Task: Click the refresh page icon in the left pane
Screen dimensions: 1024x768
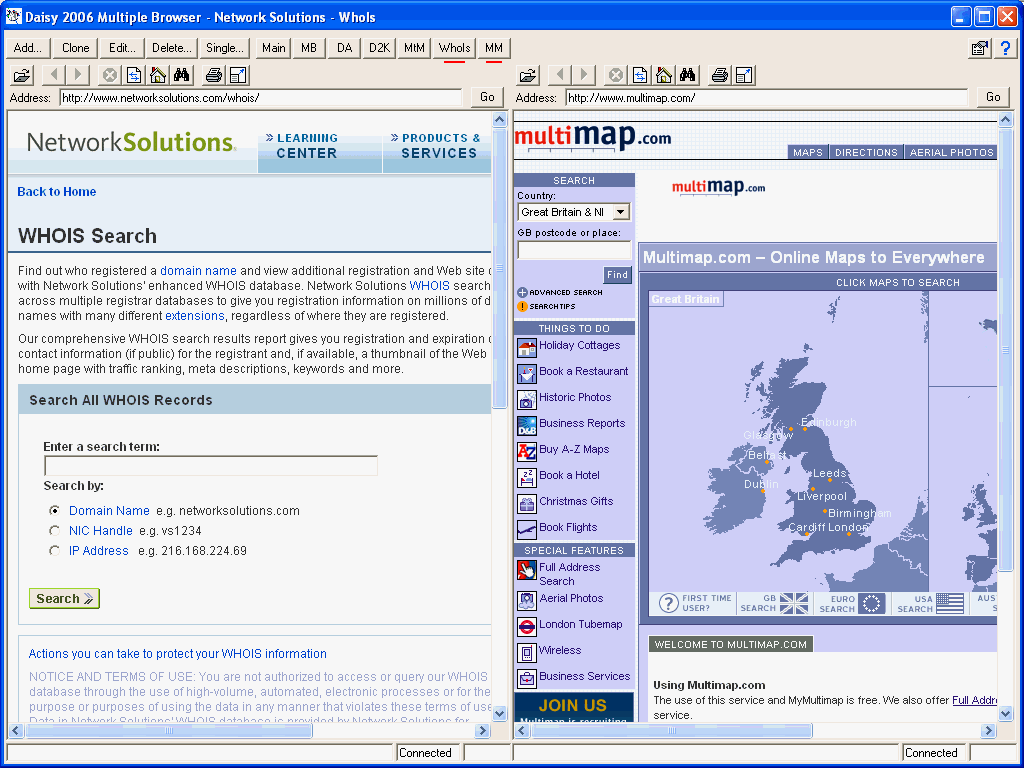Action: [x=133, y=75]
